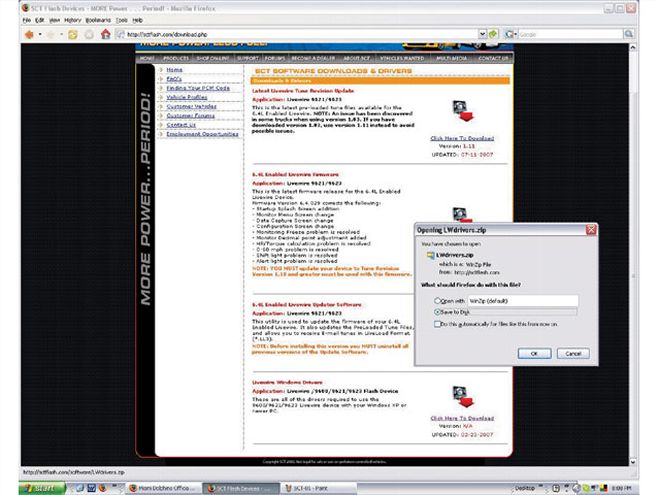660x495 pixels.
Task: Click the Firefox Back arrow button
Action: coord(29,35)
